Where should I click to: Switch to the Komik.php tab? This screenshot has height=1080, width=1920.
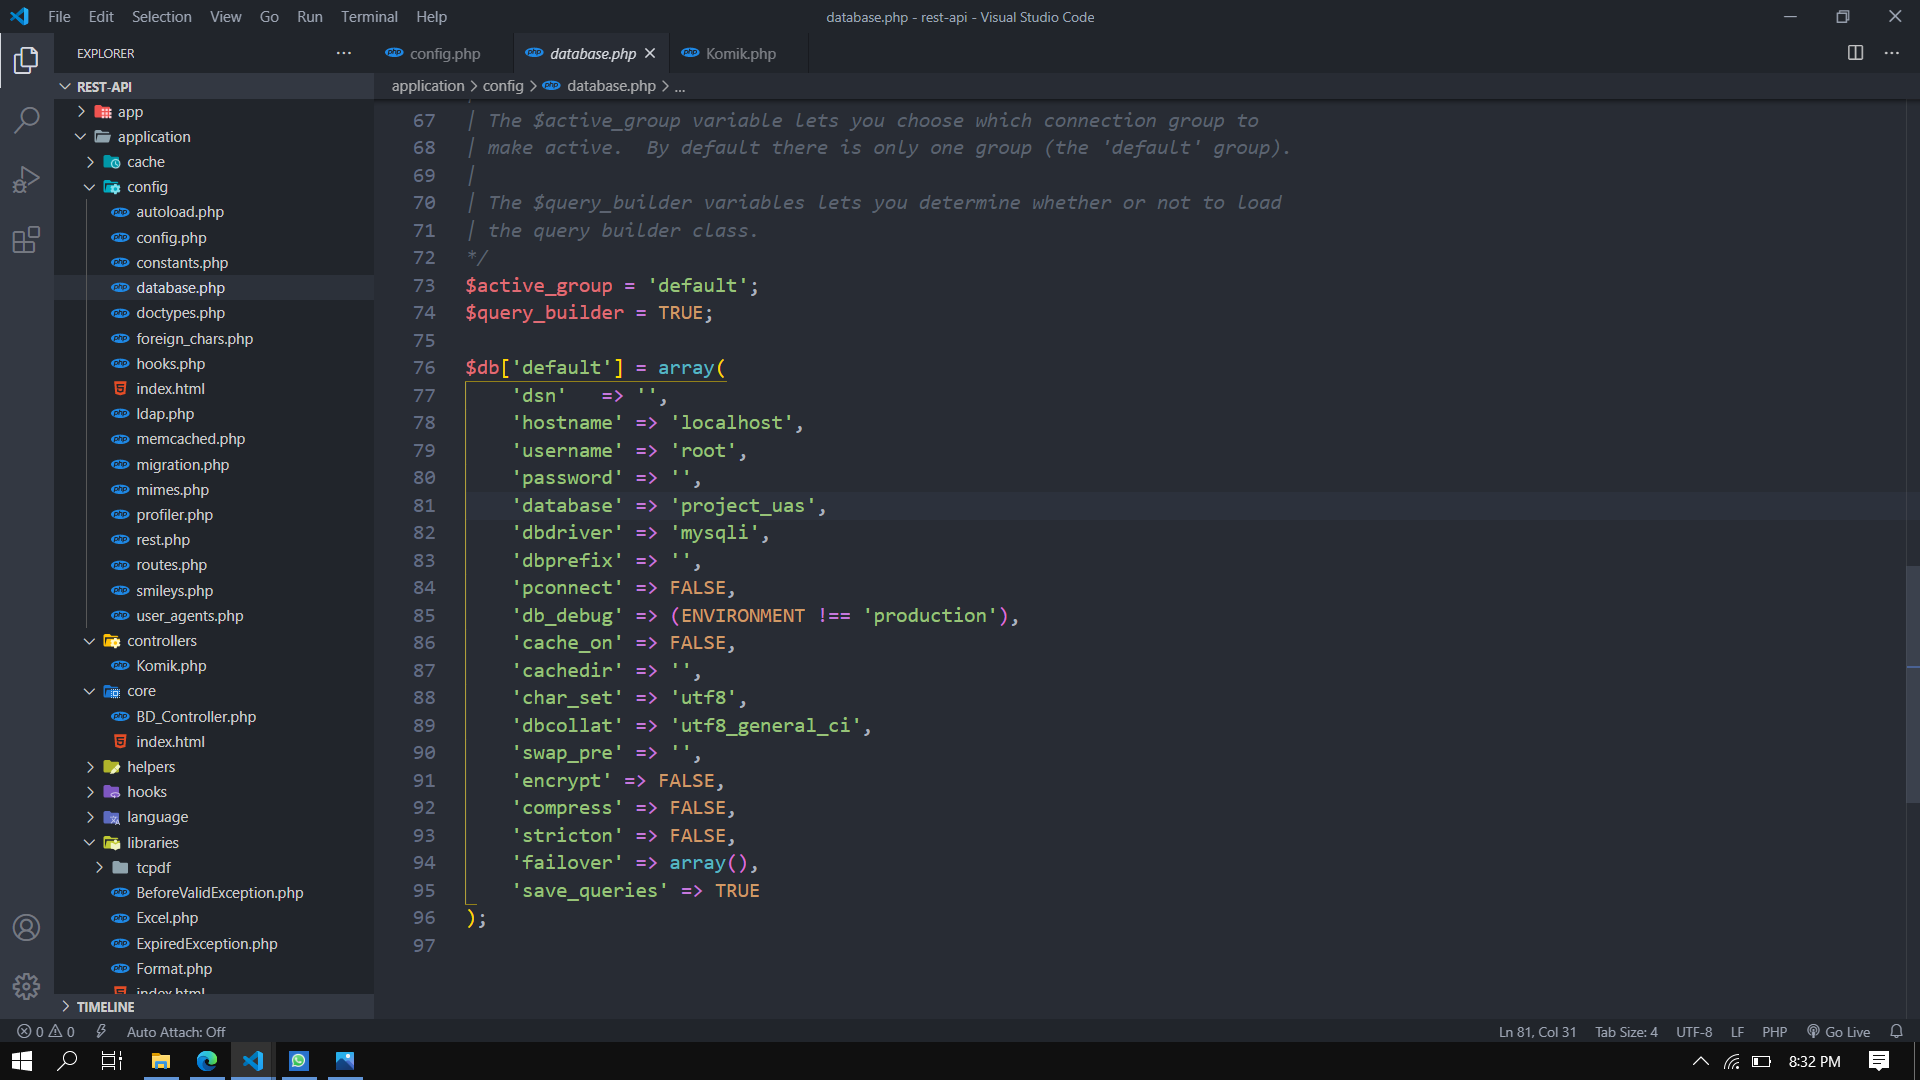click(x=740, y=54)
